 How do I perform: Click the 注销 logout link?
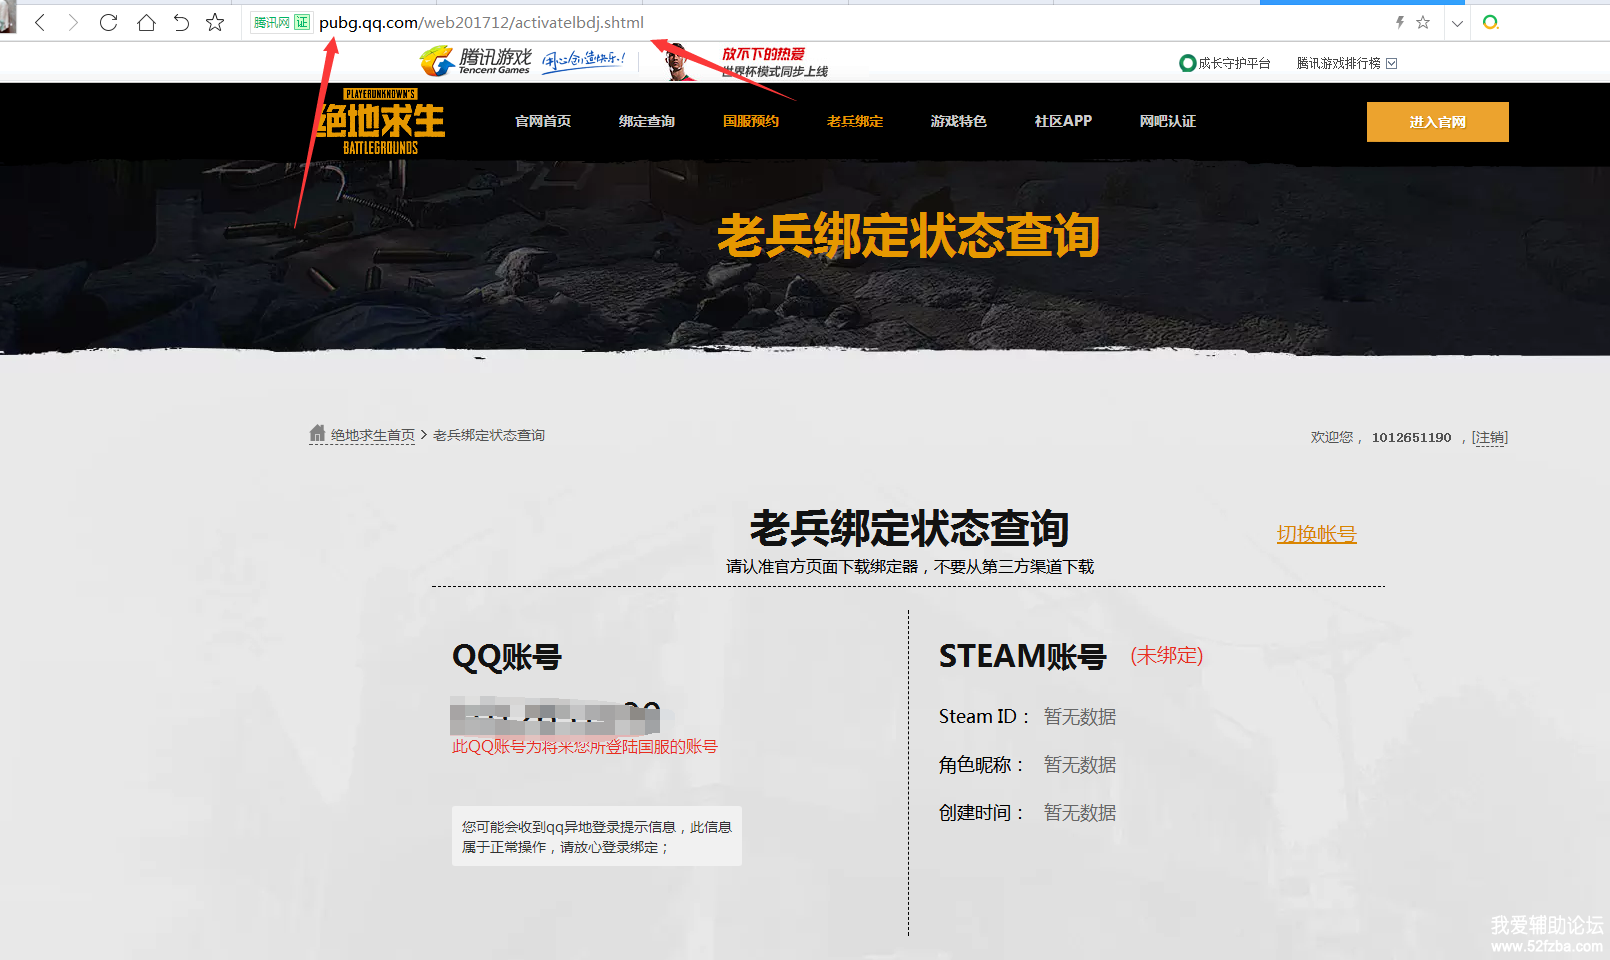1489,437
